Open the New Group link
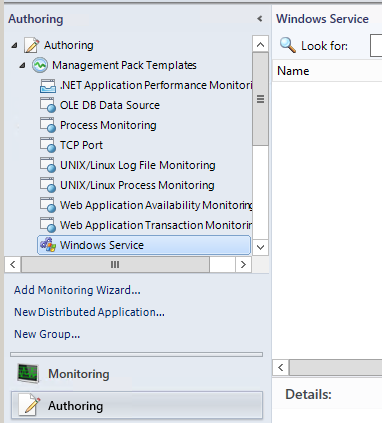 pyautogui.click(x=47, y=334)
